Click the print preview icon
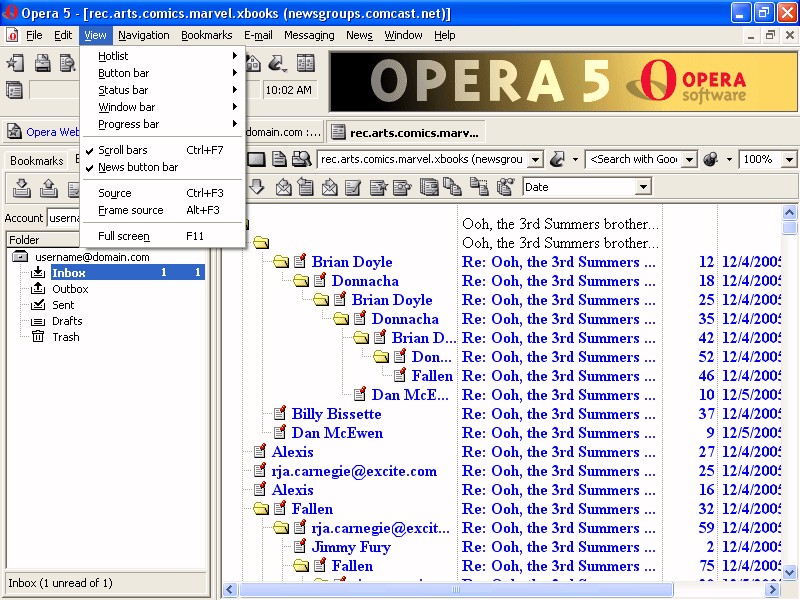800x600 pixels. pyautogui.click(x=67, y=63)
